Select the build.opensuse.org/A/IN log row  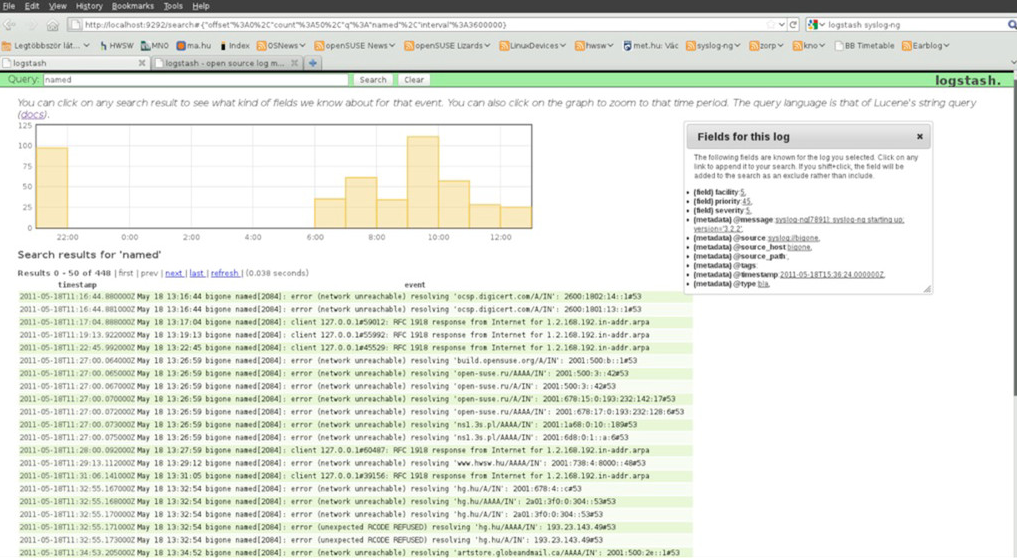pyautogui.click(x=354, y=361)
